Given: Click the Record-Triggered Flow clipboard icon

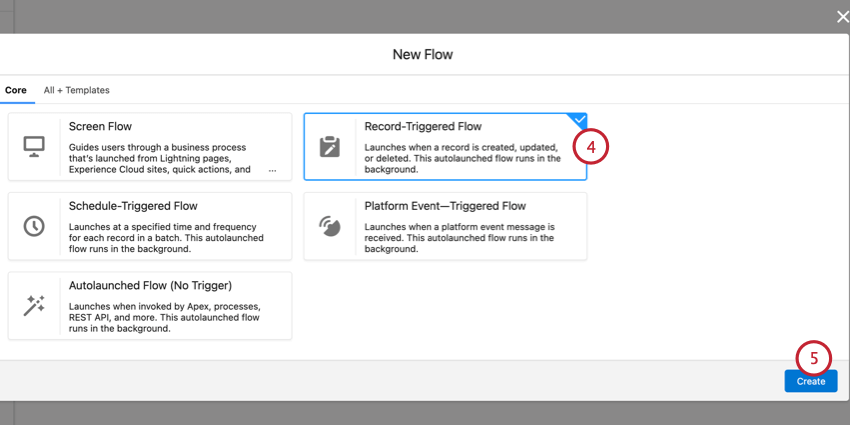Looking at the screenshot, I should 329,146.
